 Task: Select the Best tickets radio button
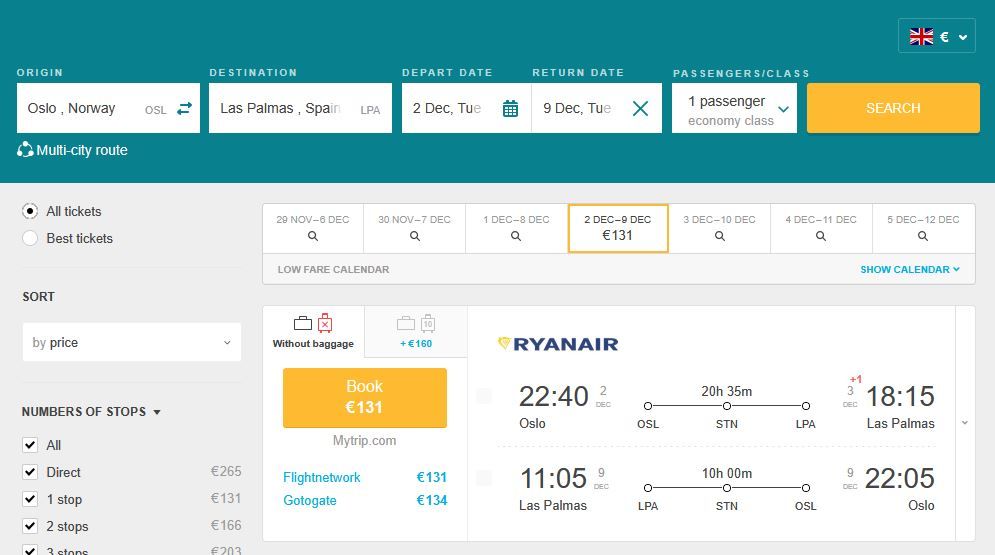click(x=30, y=238)
